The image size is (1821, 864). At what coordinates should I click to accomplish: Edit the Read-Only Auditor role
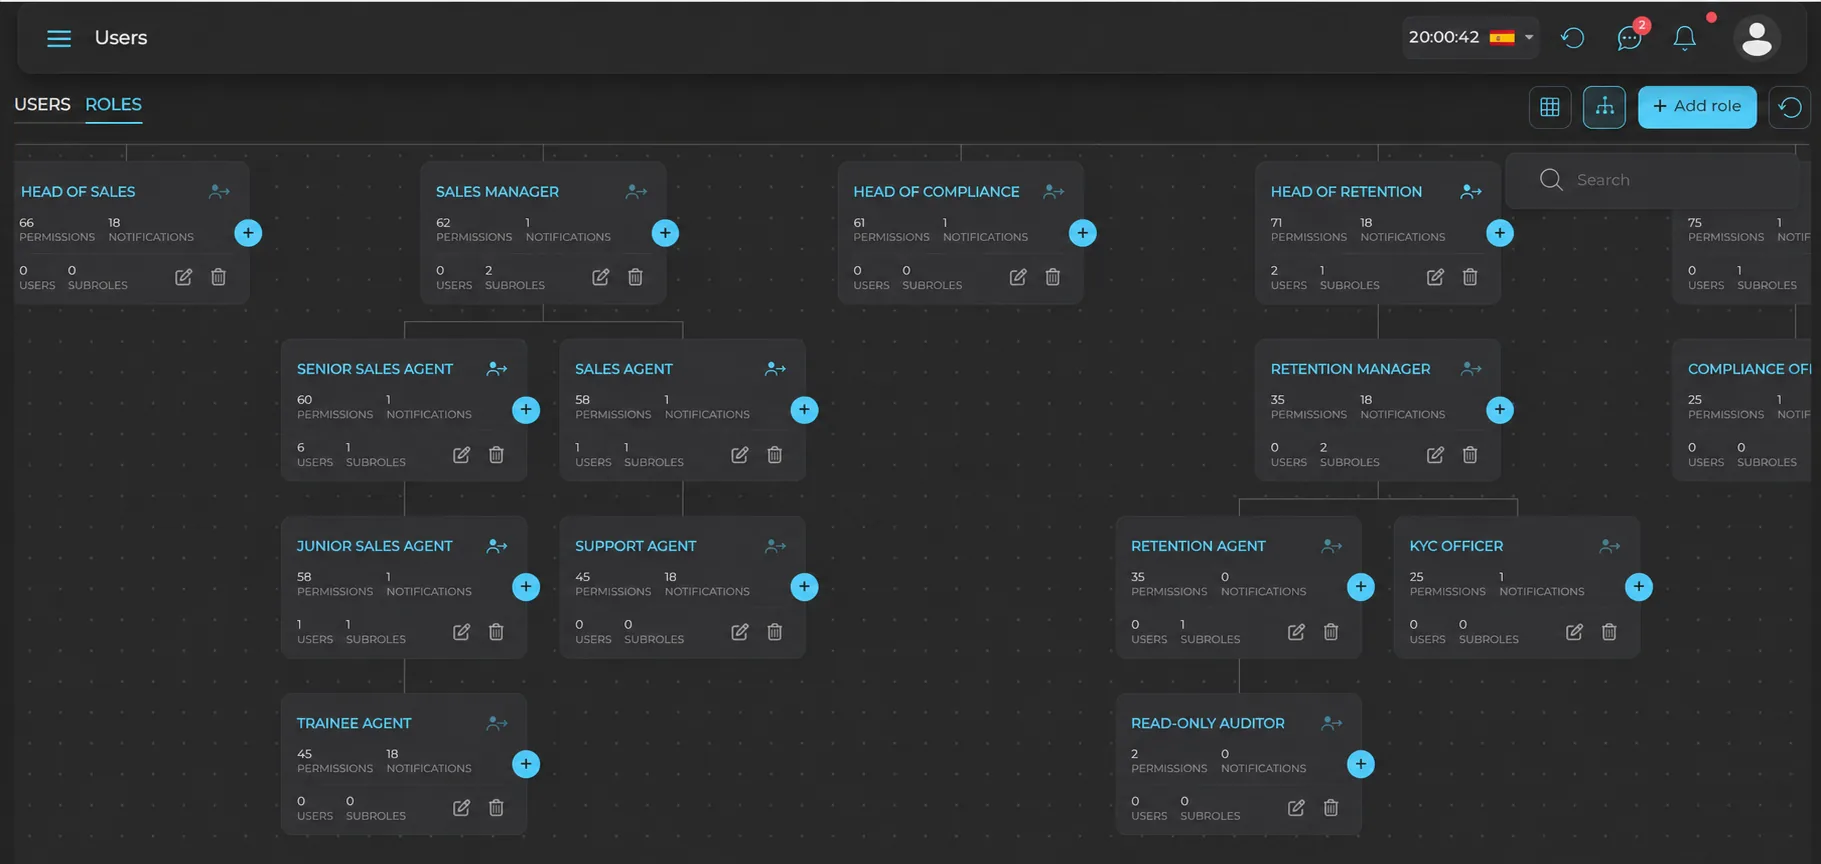(x=1296, y=808)
